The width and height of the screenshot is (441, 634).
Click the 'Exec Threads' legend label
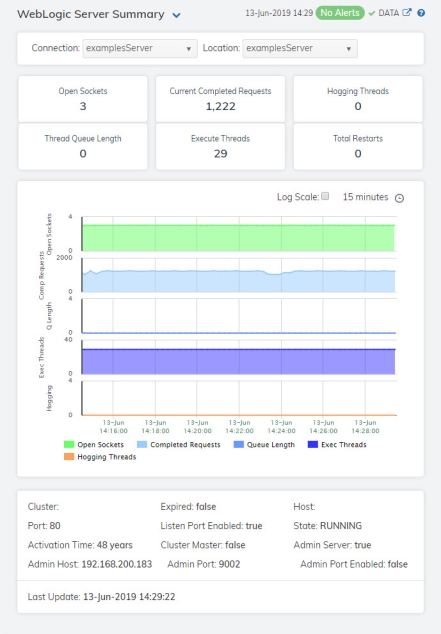(x=344, y=444)
